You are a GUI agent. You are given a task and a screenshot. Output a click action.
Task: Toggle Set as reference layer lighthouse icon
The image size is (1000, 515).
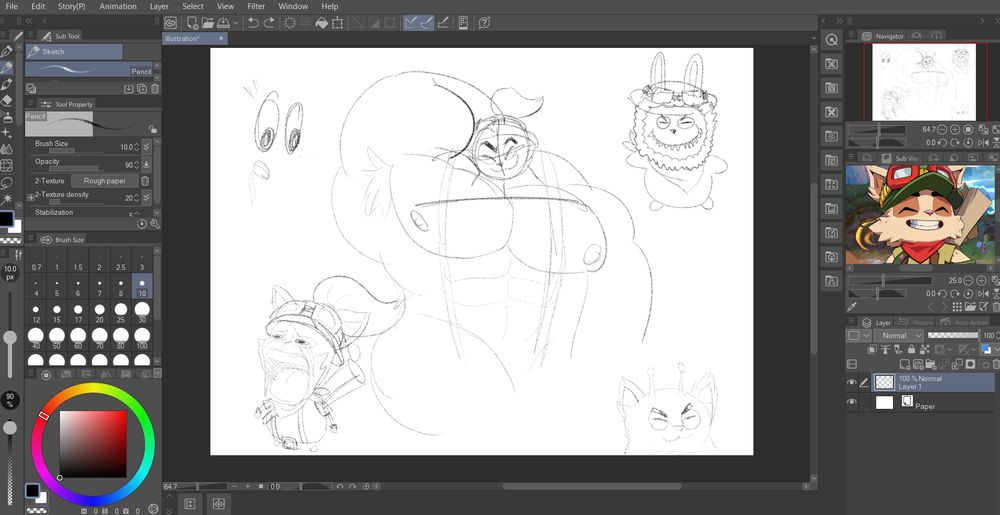click(885, 350)
